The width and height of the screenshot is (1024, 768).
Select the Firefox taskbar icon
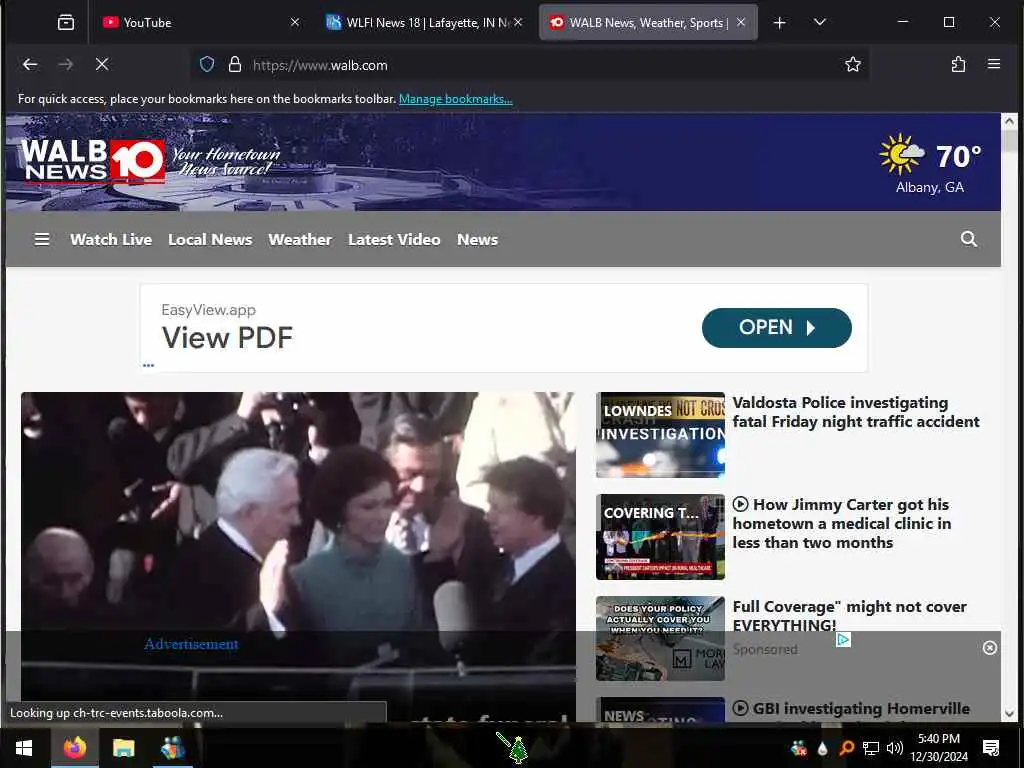coord(74,748)
